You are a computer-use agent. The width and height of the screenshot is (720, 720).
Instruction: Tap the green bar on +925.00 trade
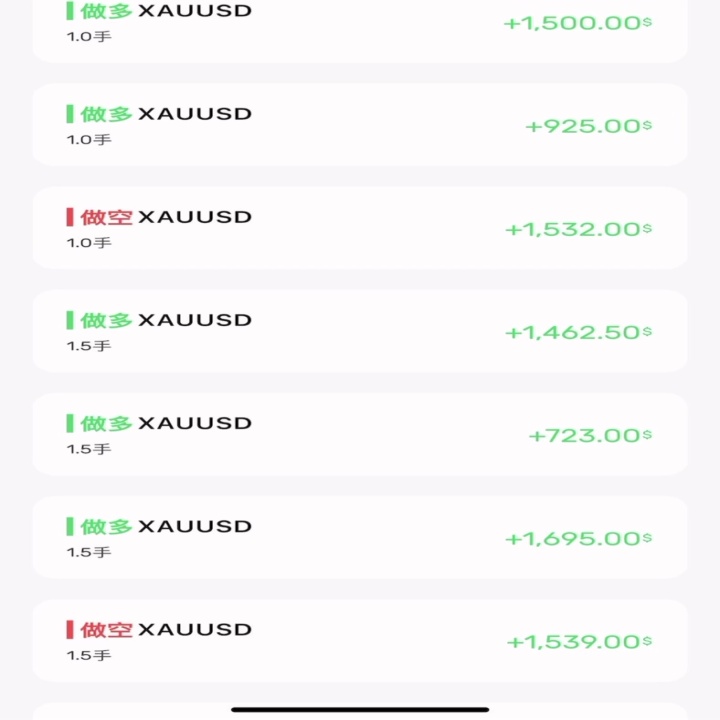[70, 114]
